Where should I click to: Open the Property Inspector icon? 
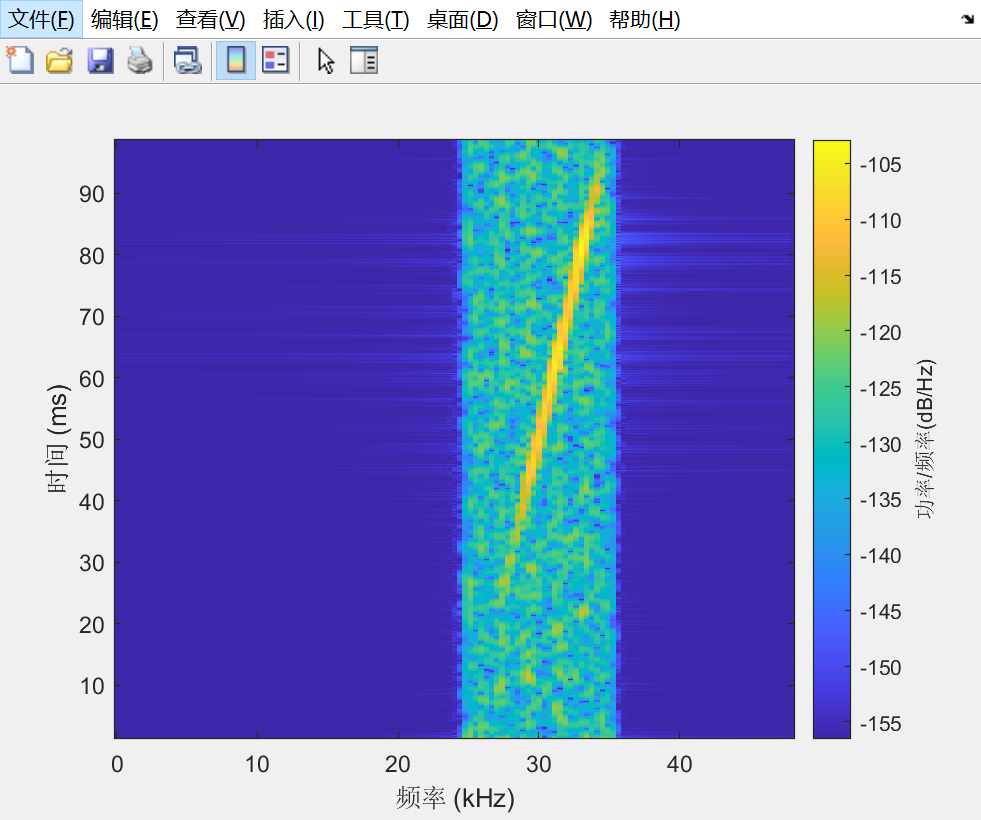point(363,61)
